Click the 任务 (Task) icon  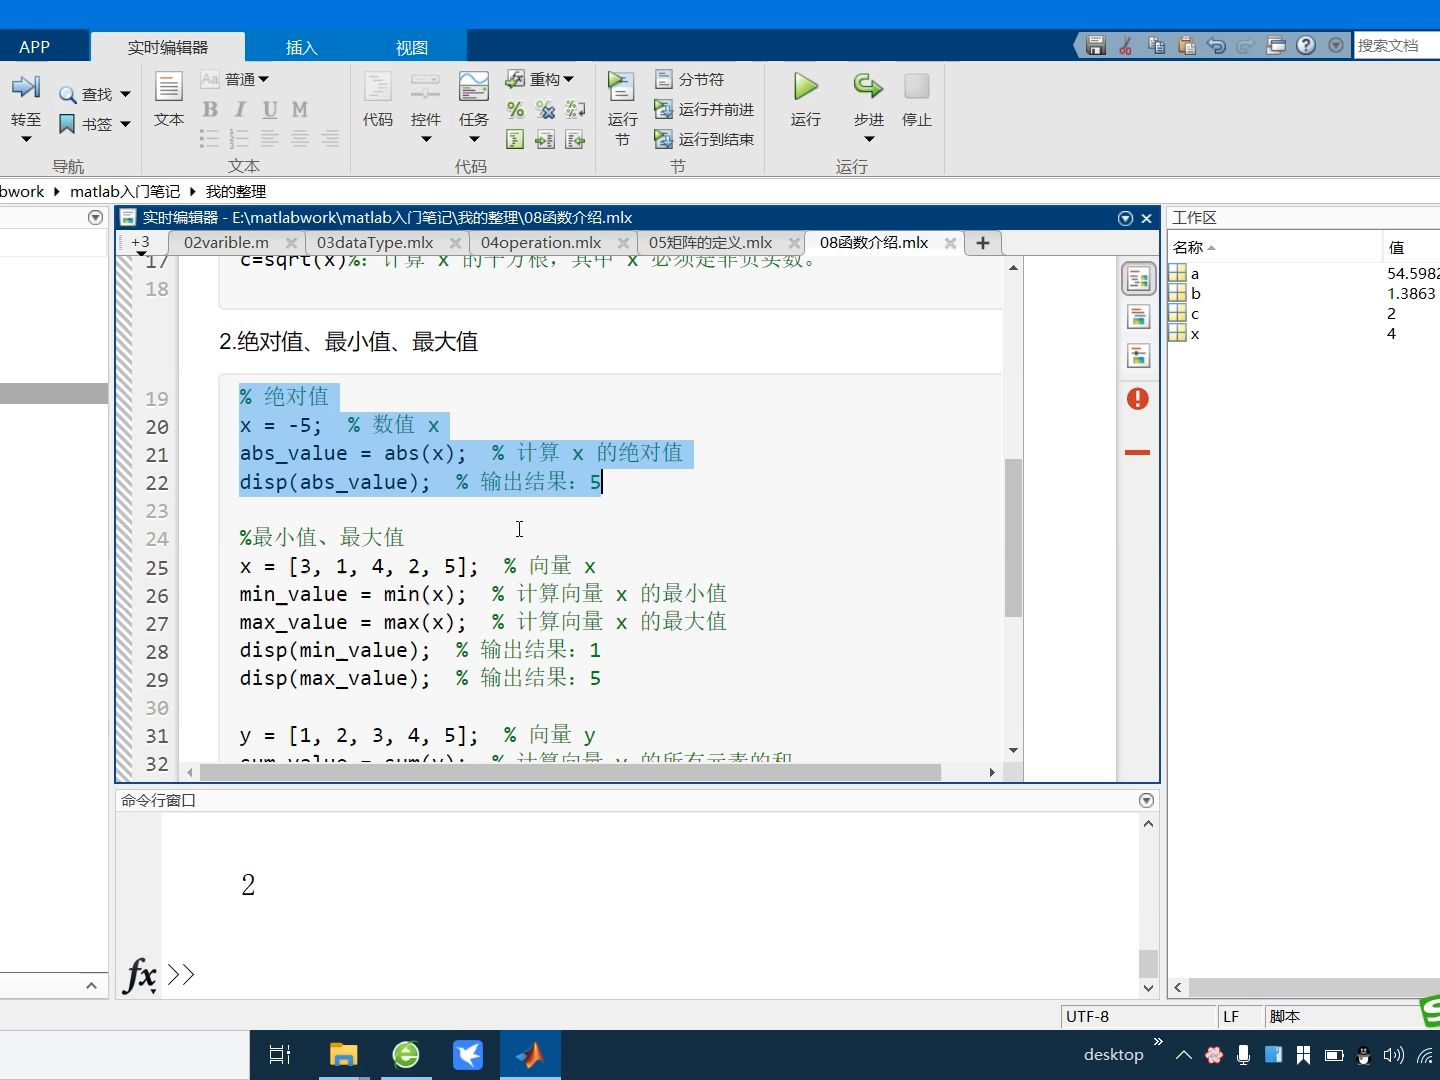474,88
